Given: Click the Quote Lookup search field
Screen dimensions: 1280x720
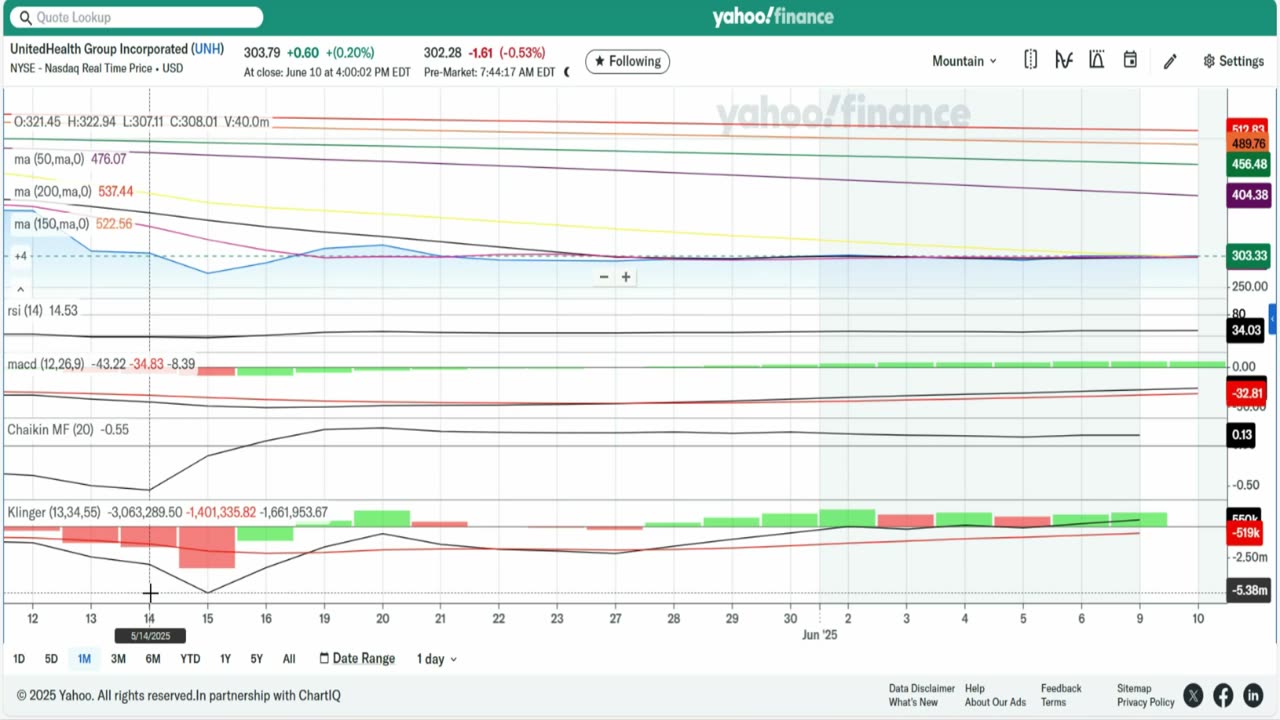Looking at the screenshot, I should point(135,17).
